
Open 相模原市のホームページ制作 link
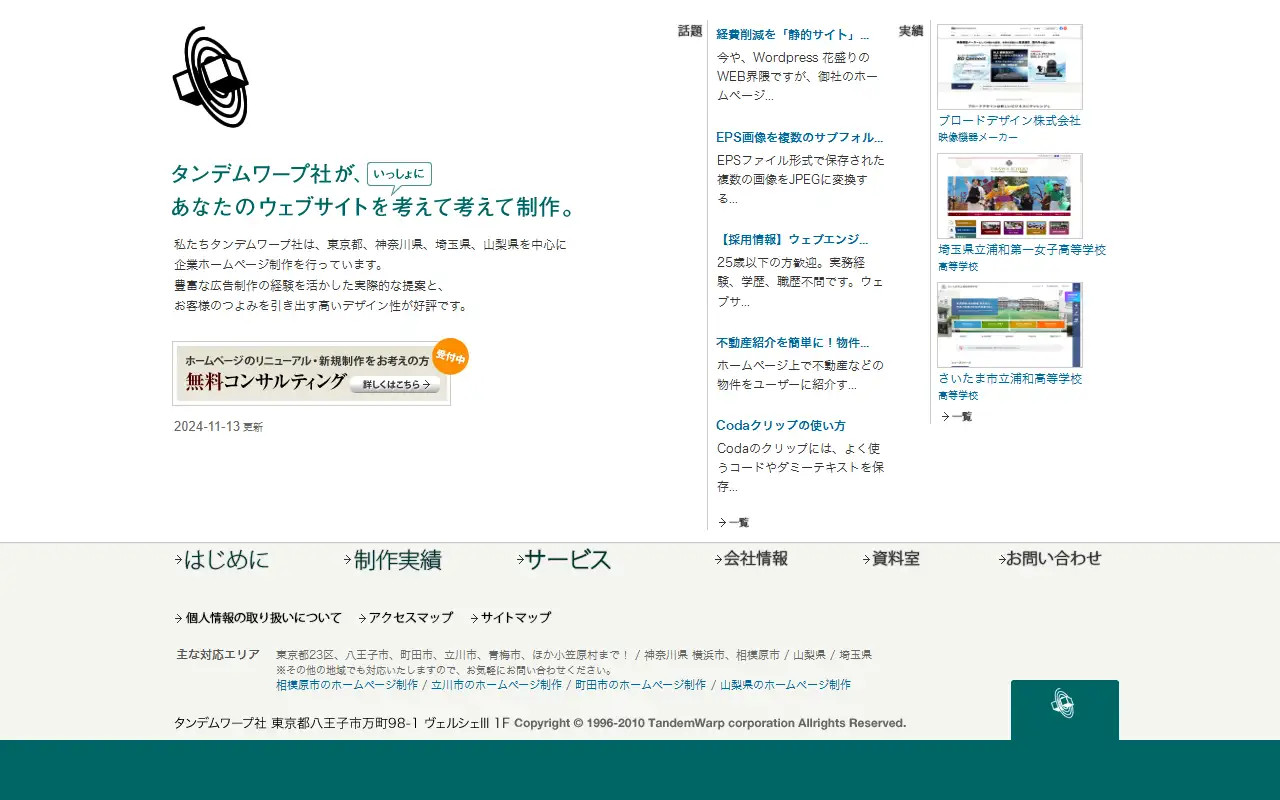pyautogui.click(x=347, y=685)
